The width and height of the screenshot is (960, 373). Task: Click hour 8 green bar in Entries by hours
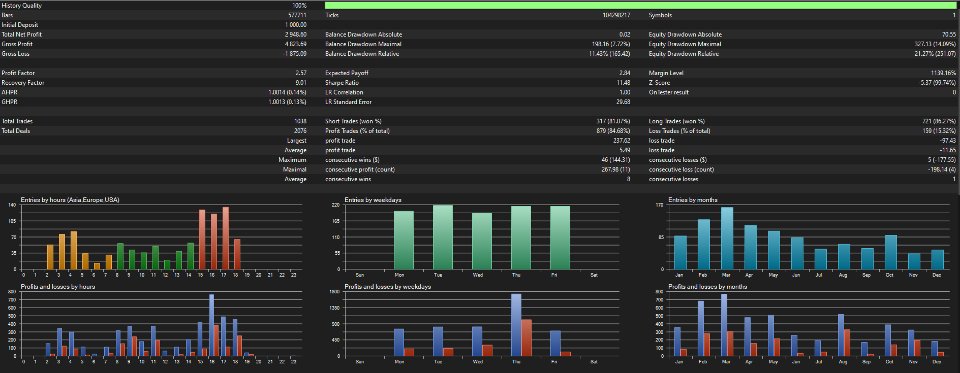[x=121, y=256]
